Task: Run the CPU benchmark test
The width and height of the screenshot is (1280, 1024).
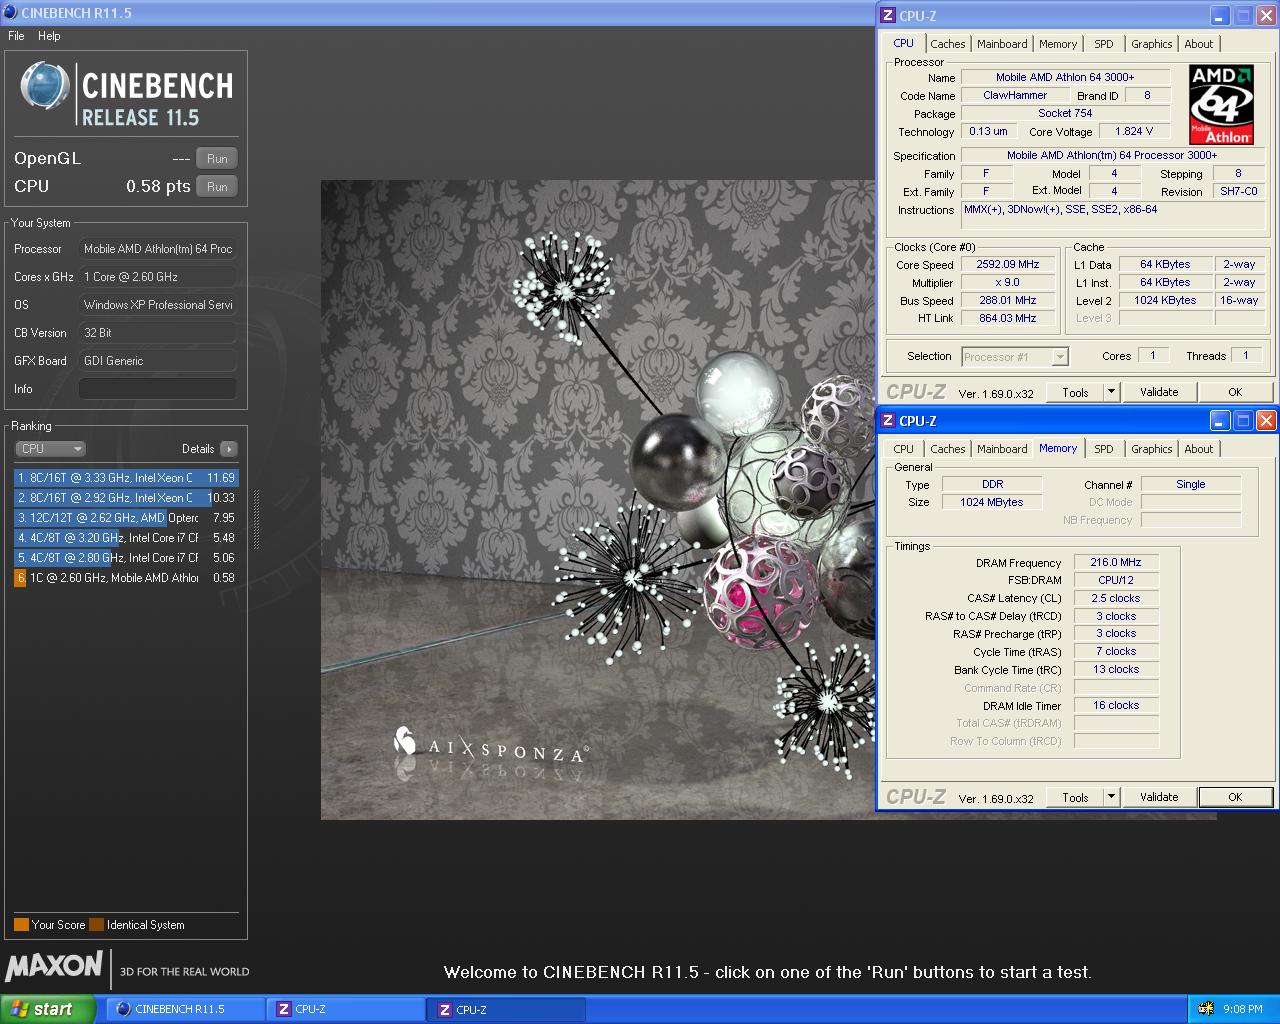Action: pos(217,187)
